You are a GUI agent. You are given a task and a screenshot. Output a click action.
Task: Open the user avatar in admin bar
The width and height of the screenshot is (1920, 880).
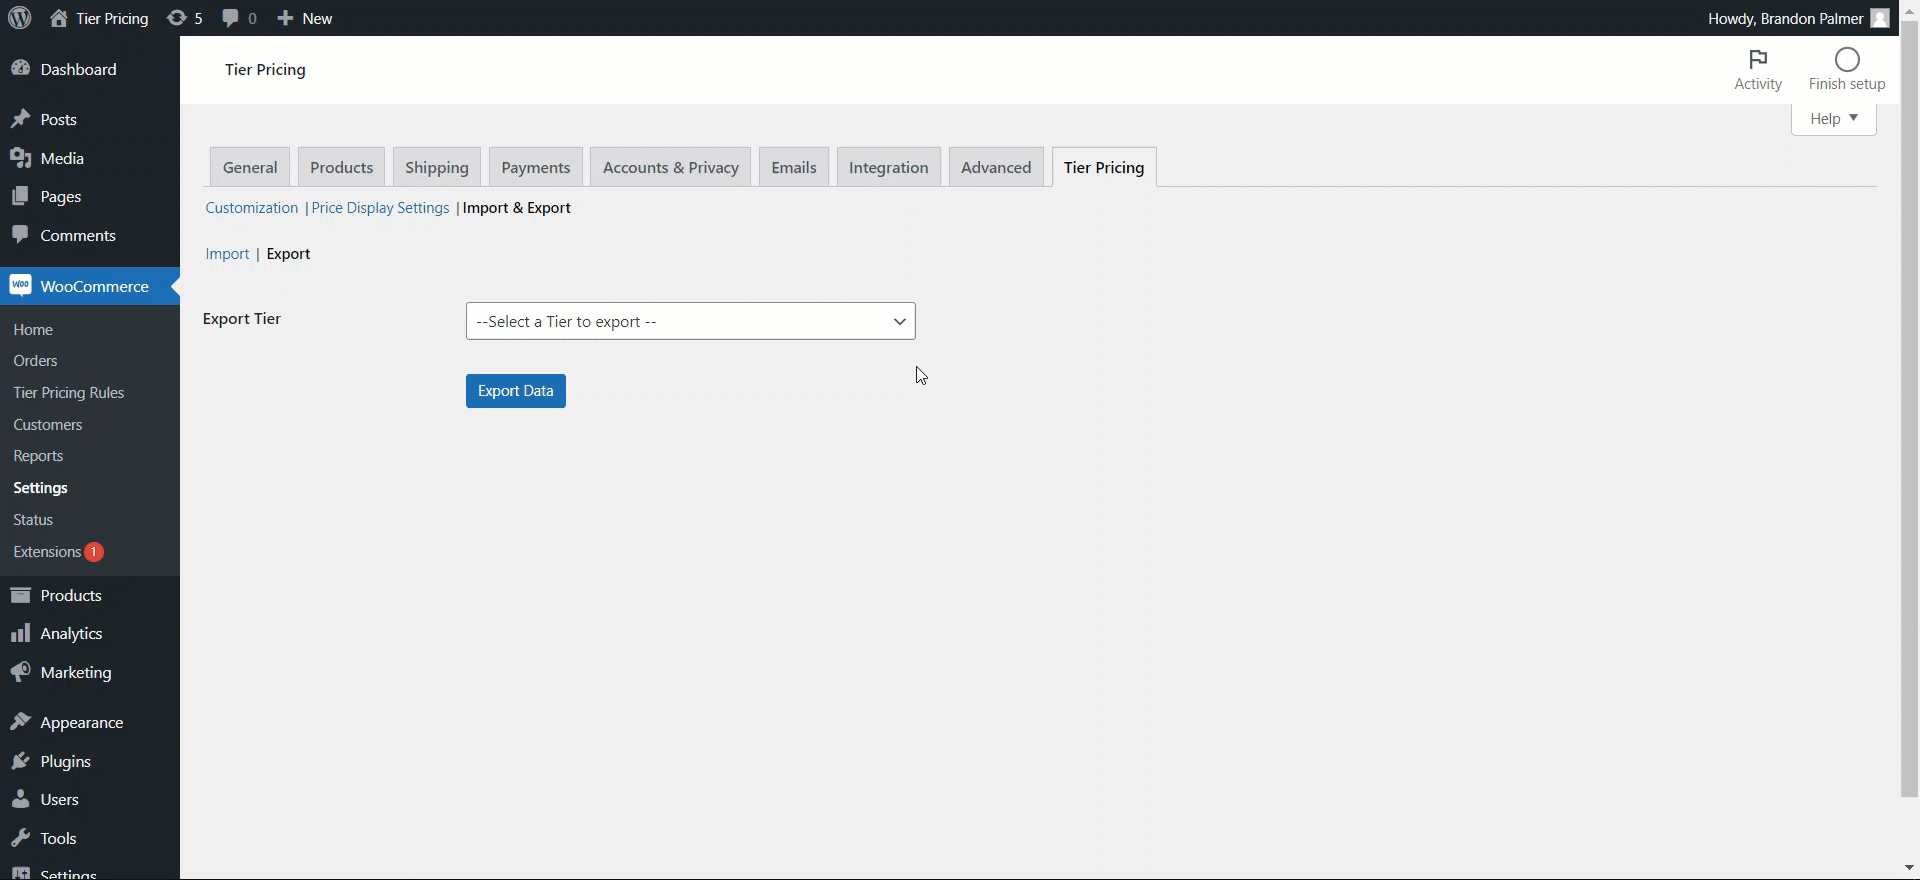click(x=1880, y=18)
